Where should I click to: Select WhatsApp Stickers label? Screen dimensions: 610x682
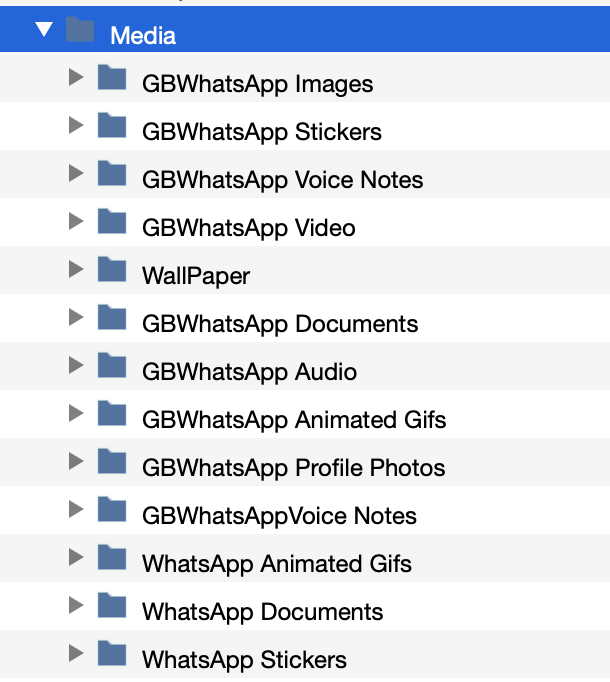coord(244,659)
